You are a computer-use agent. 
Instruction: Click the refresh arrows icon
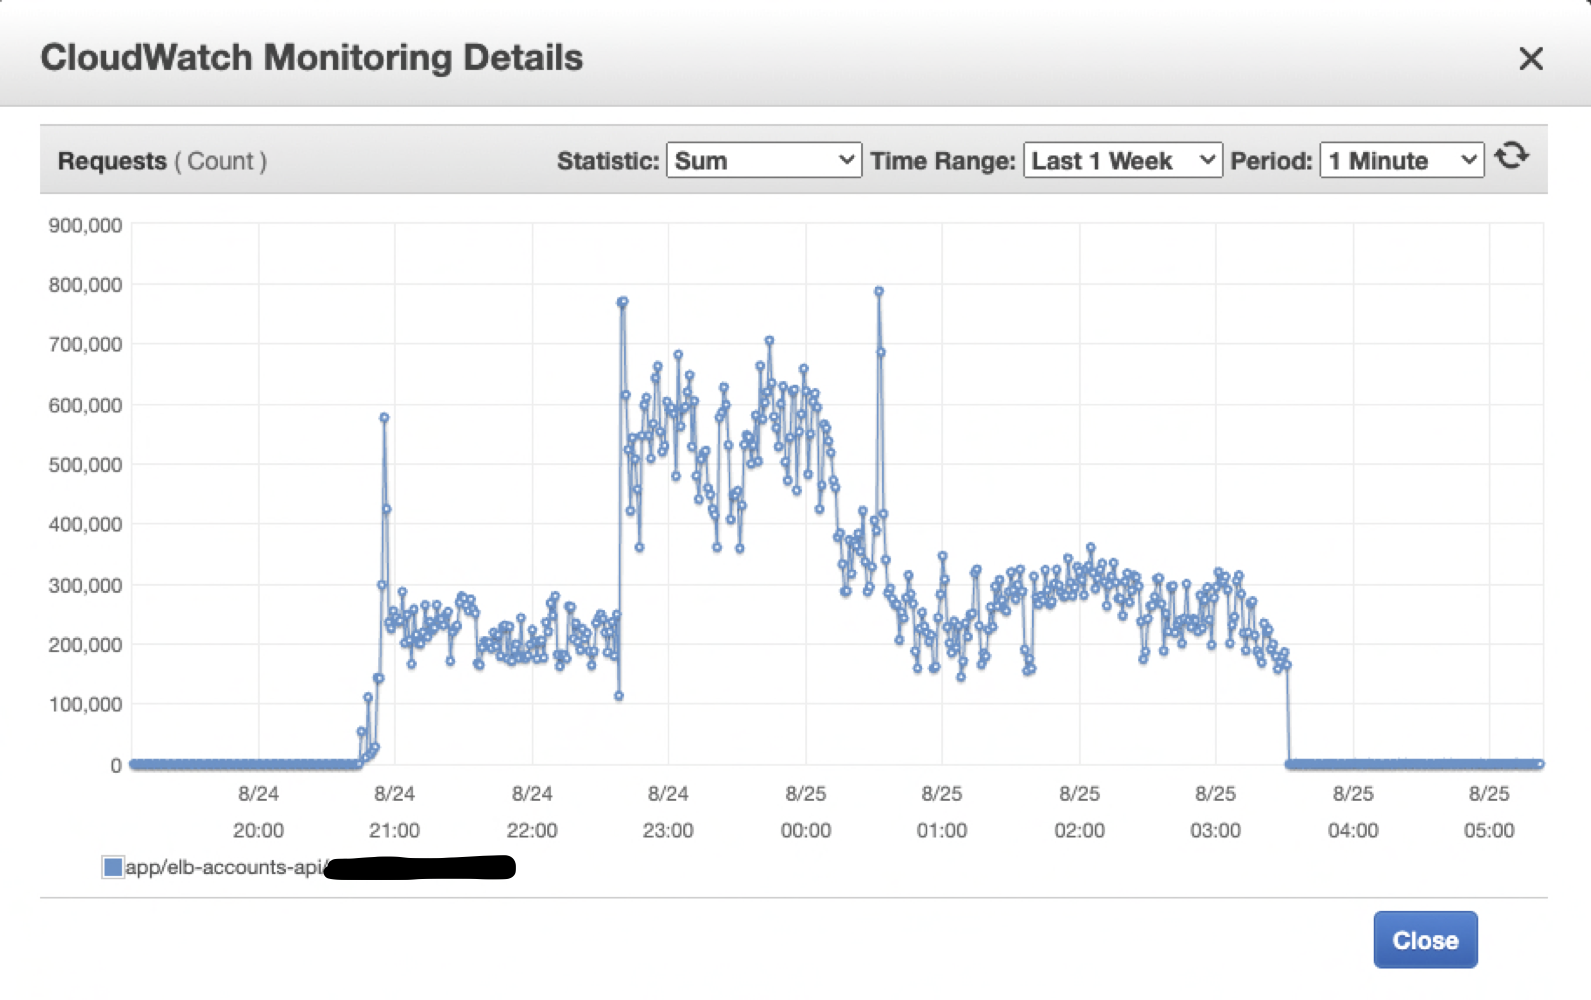click(1511, 157)
